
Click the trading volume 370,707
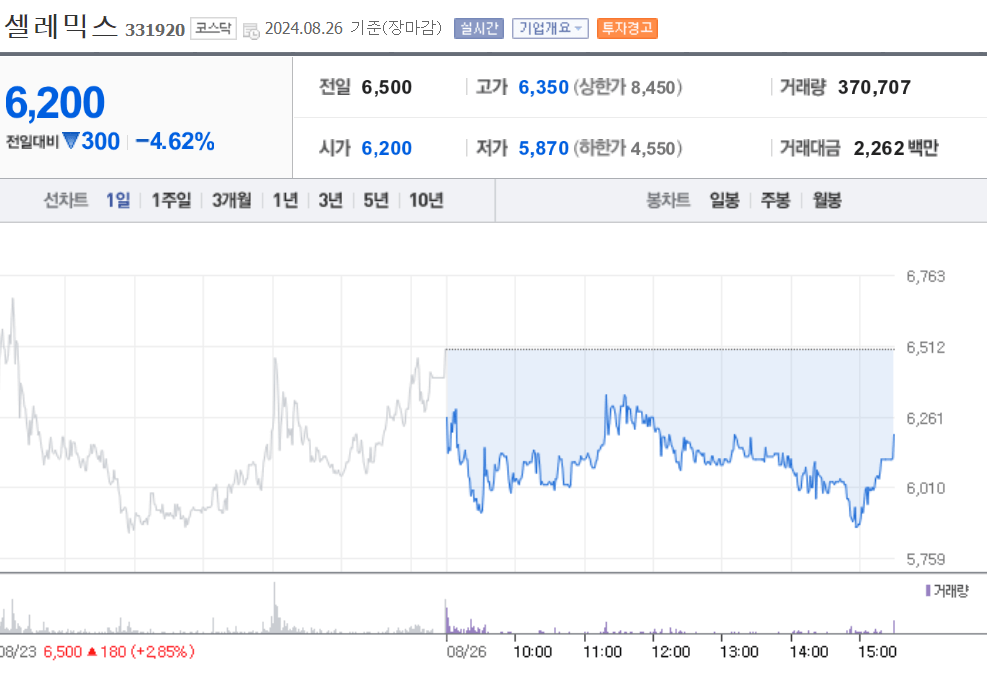874,87
